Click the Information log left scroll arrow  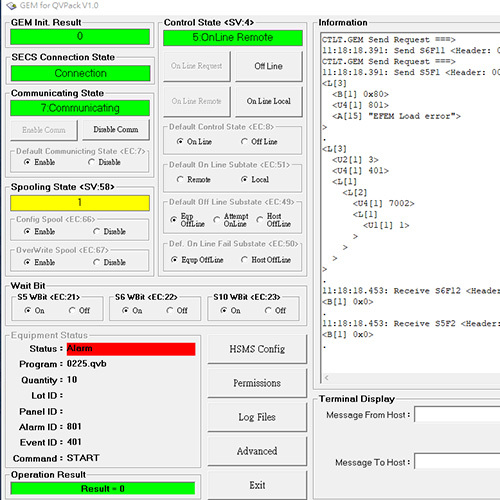(327, 378)
